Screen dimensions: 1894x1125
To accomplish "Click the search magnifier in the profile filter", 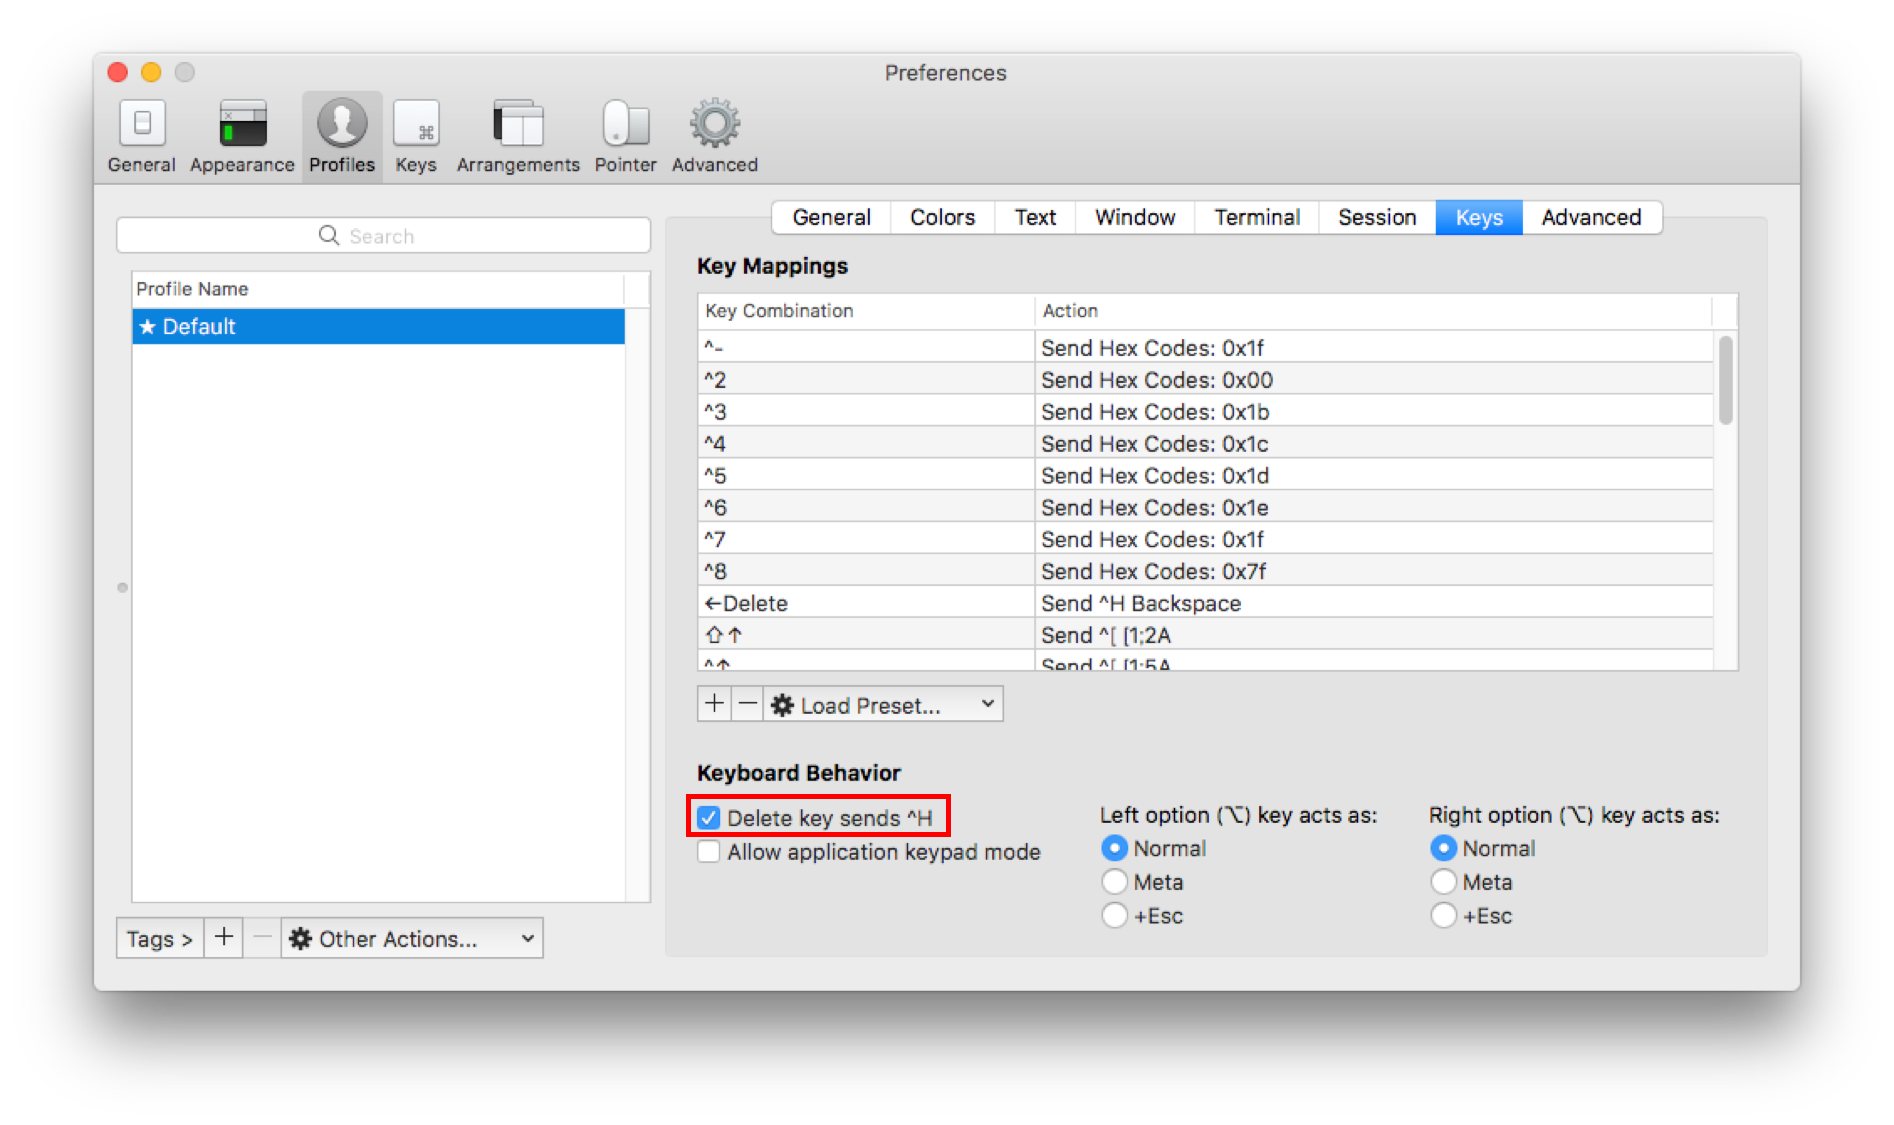I will point(329,235).
